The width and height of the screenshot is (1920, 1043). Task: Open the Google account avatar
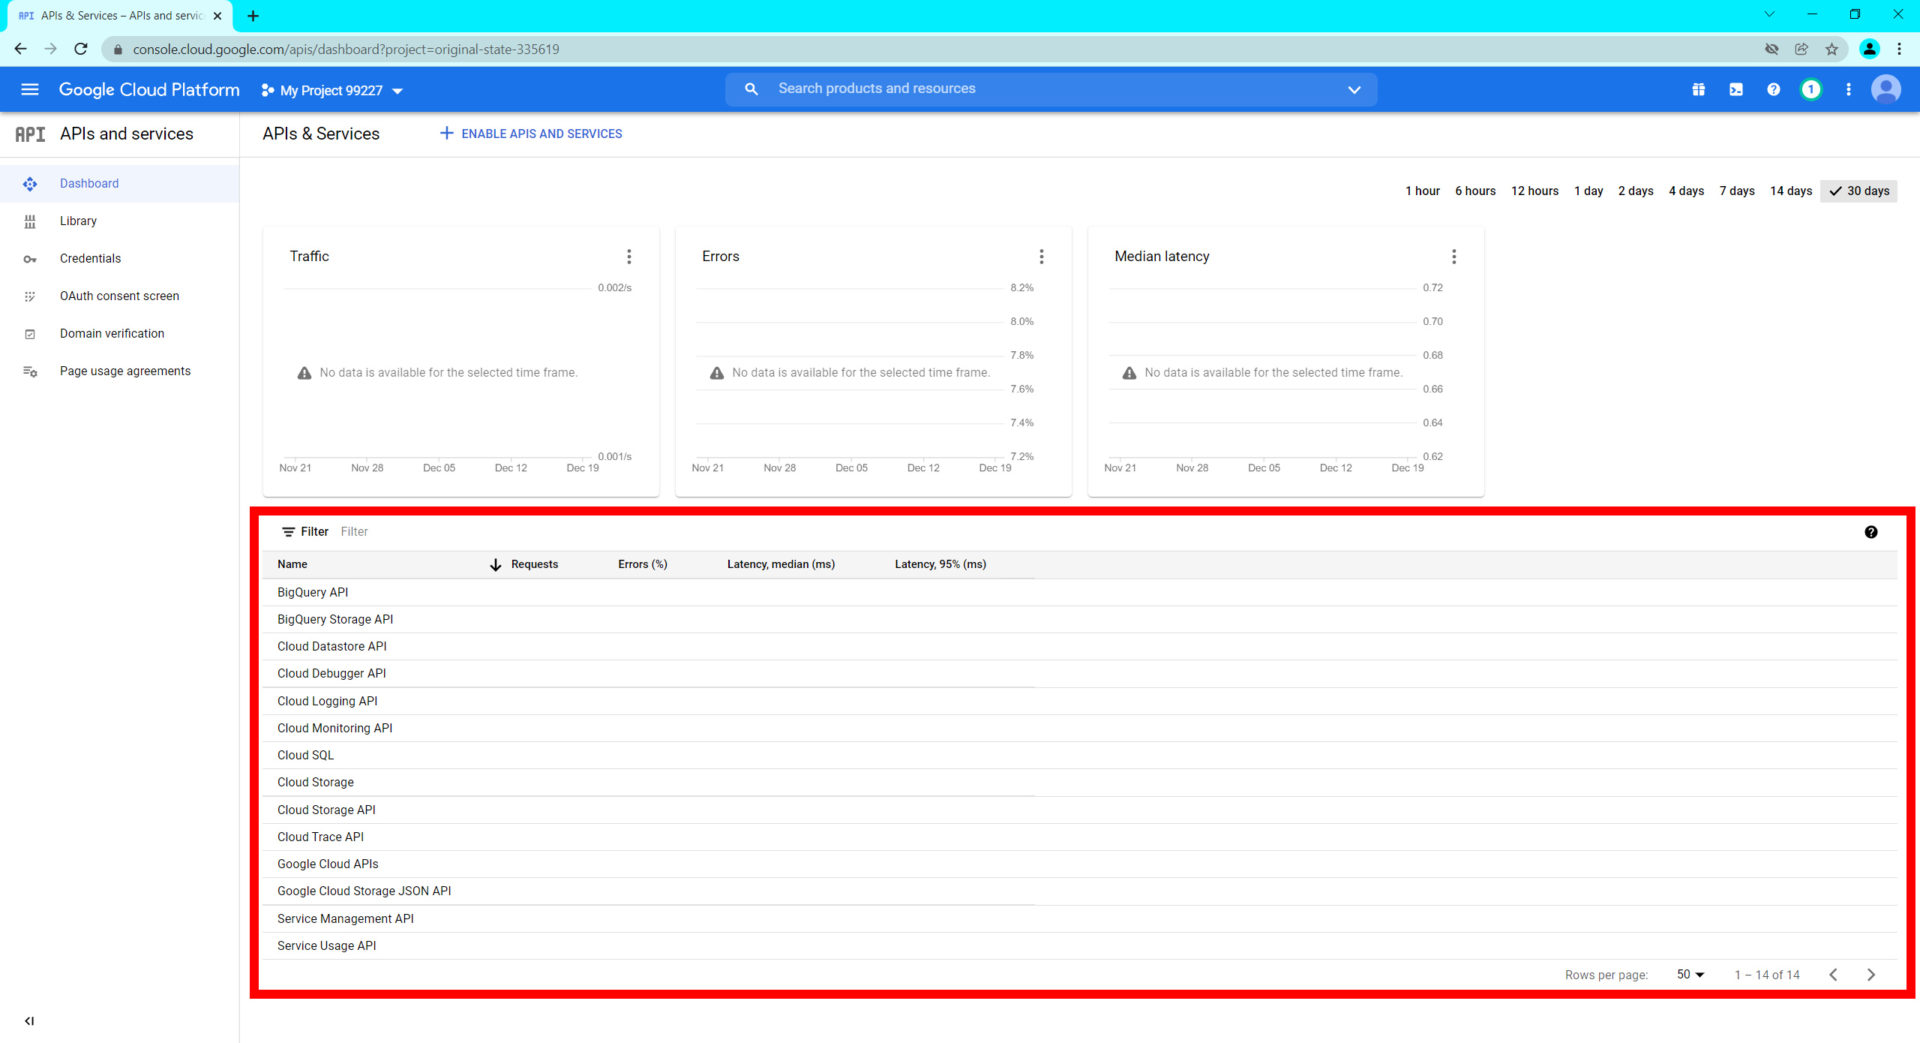coord(1886,89)
